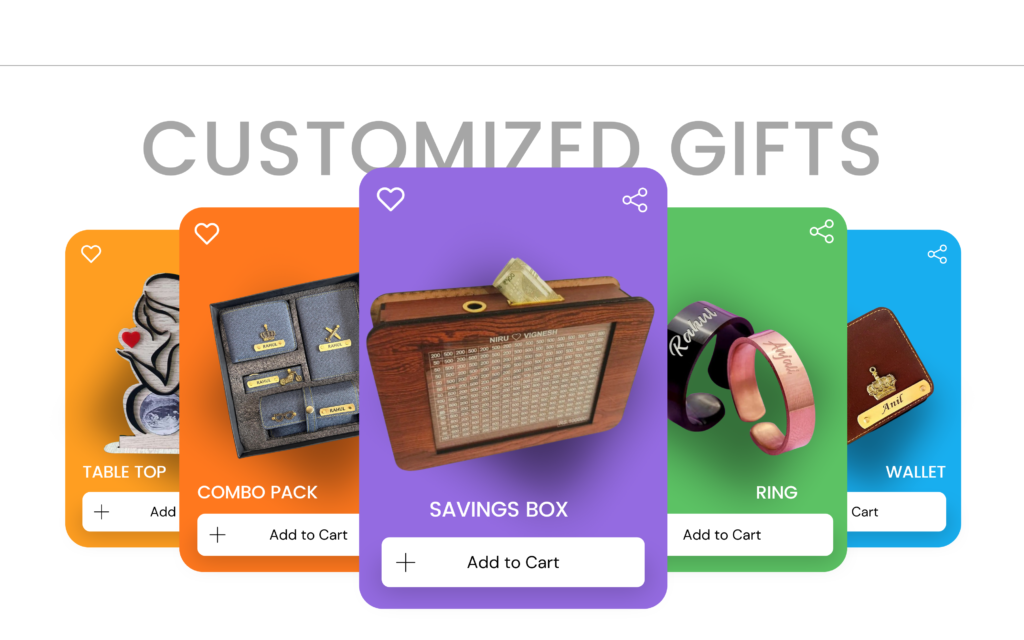
Task: Add Savings Box to cart
Action: (513, 562)
